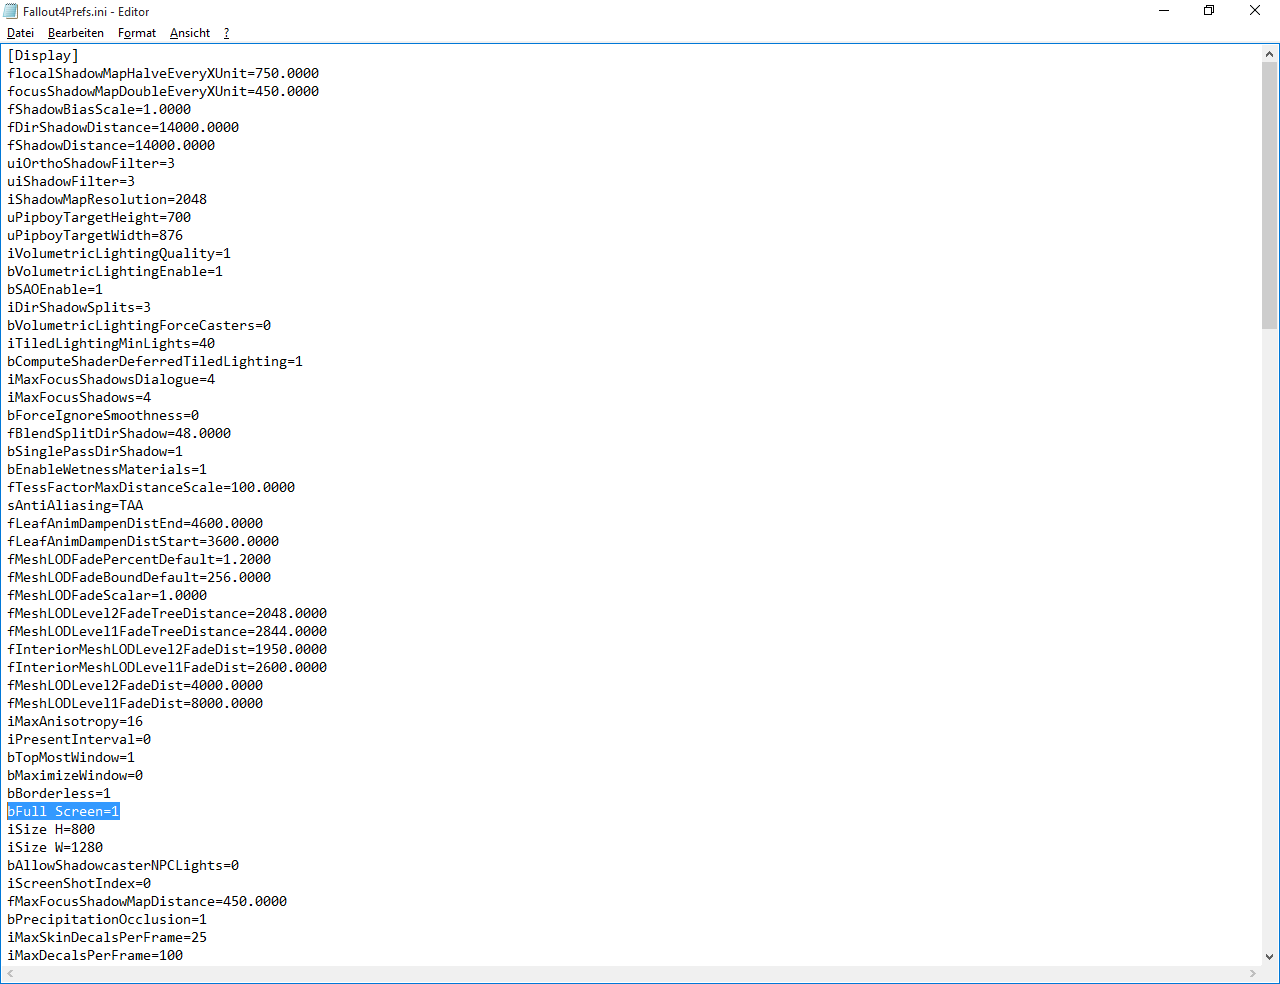Click line fMeshLODLevel2FadeDist=4000.0000
The width and height of the screenshot is (1280, 984).
135,685
